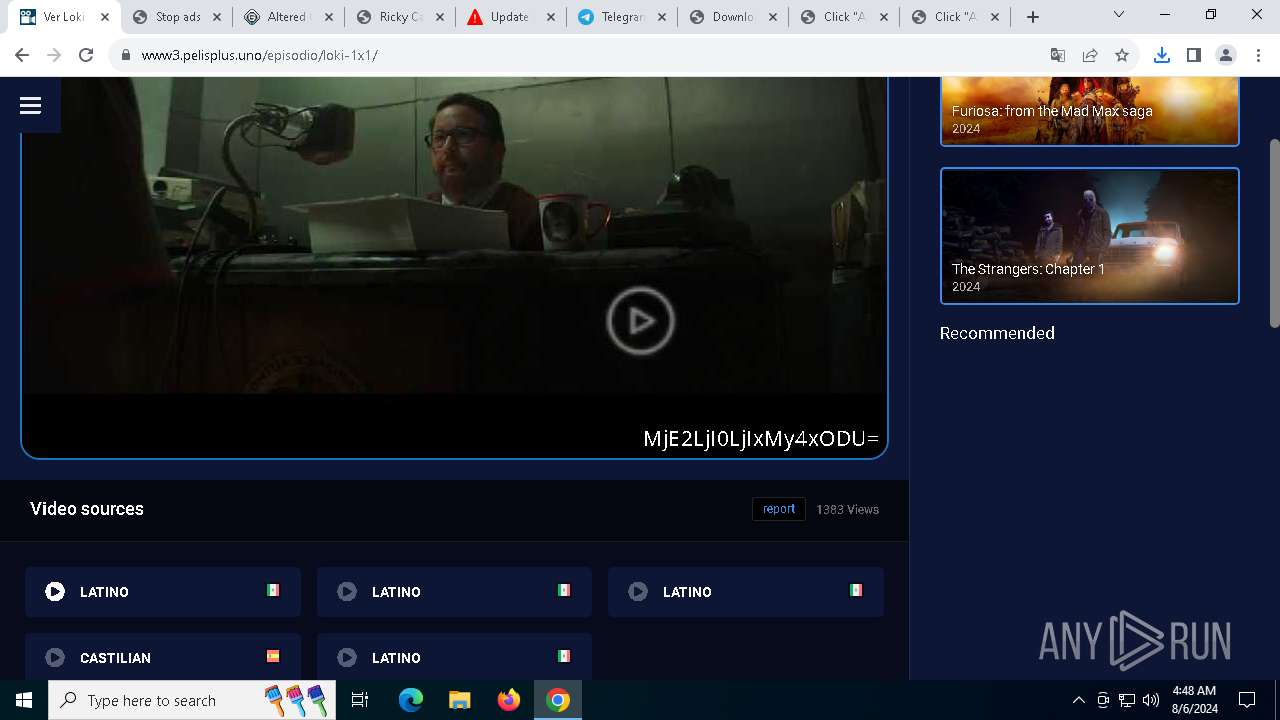Go back in browser history
The image size is (1280, 720).
click(x=22, y=55)
